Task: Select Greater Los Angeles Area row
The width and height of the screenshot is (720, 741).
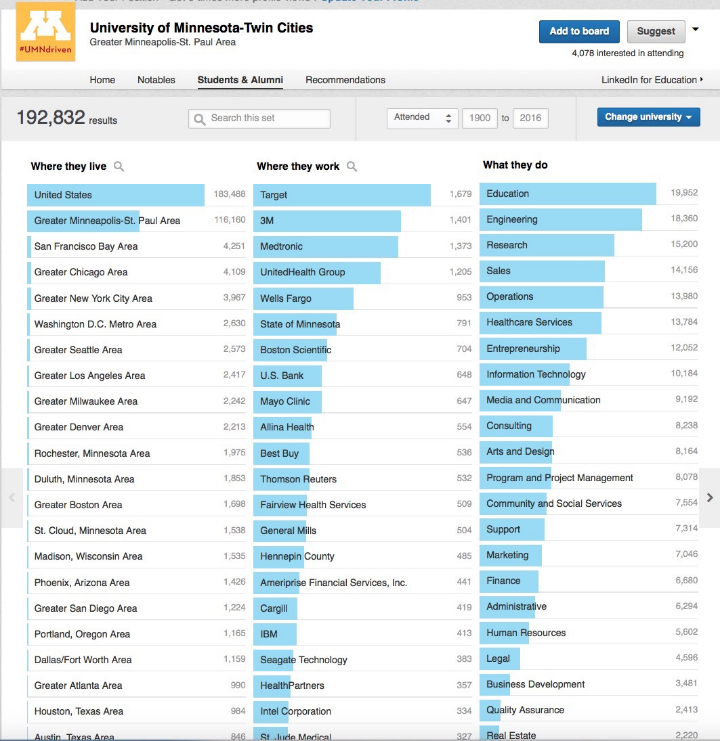Action: (x=137, y=376)
